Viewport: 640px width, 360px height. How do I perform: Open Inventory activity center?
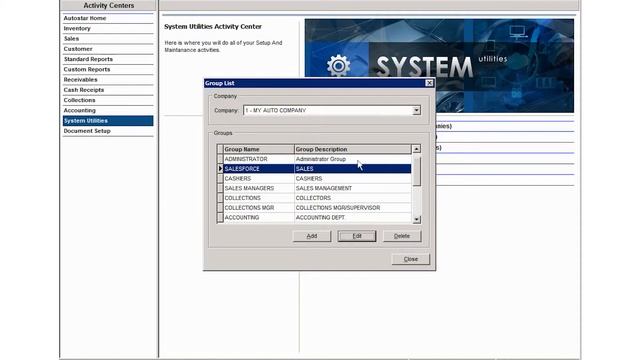[x=108, y=29]
